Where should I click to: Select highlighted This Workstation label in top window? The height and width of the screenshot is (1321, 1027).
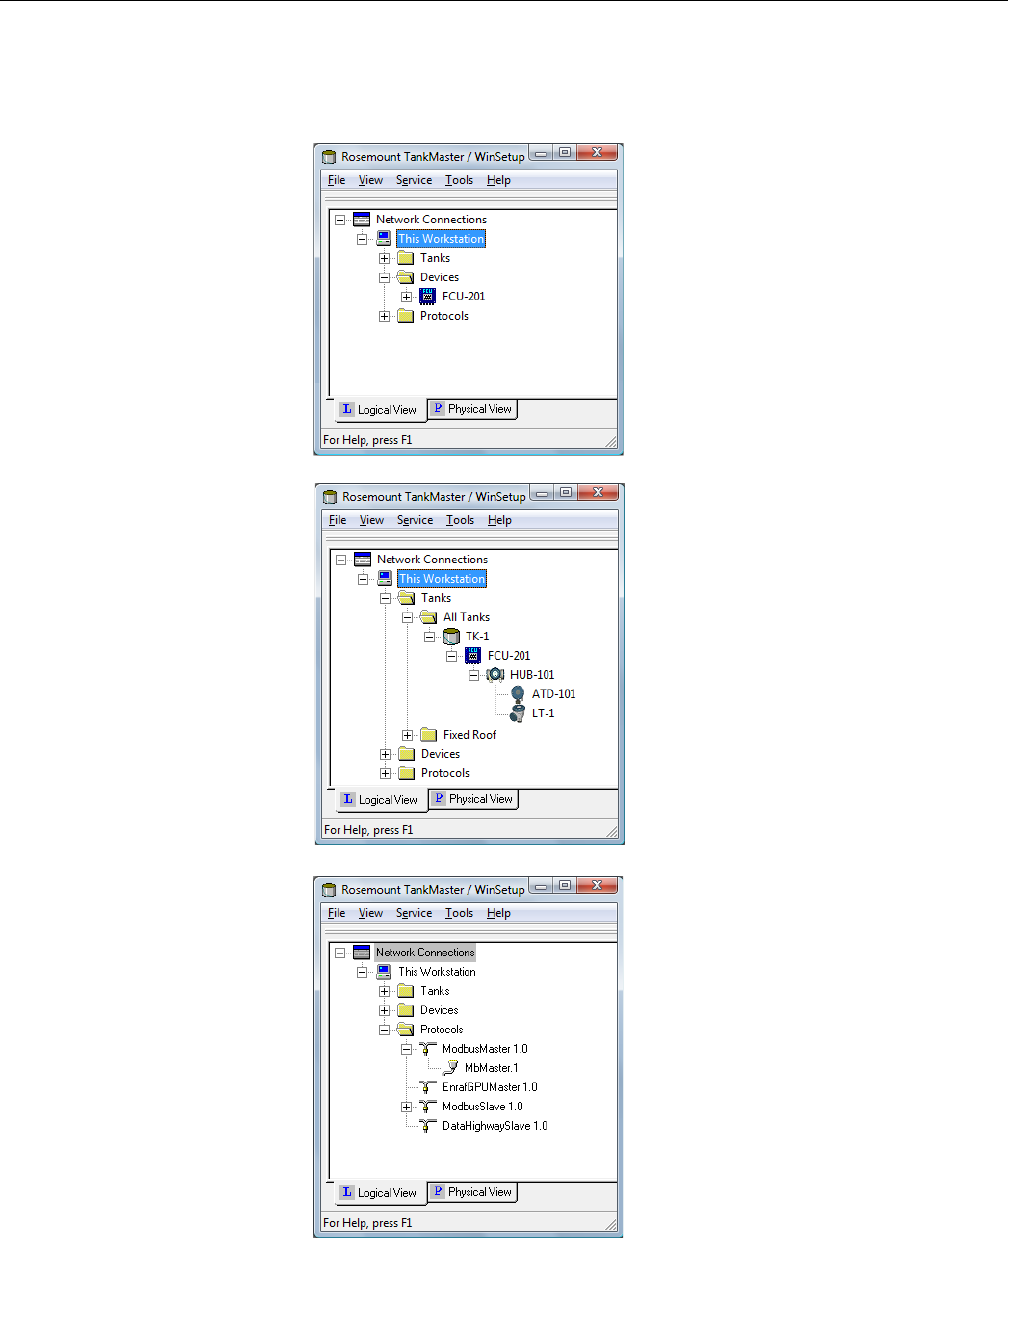(441, 239)
